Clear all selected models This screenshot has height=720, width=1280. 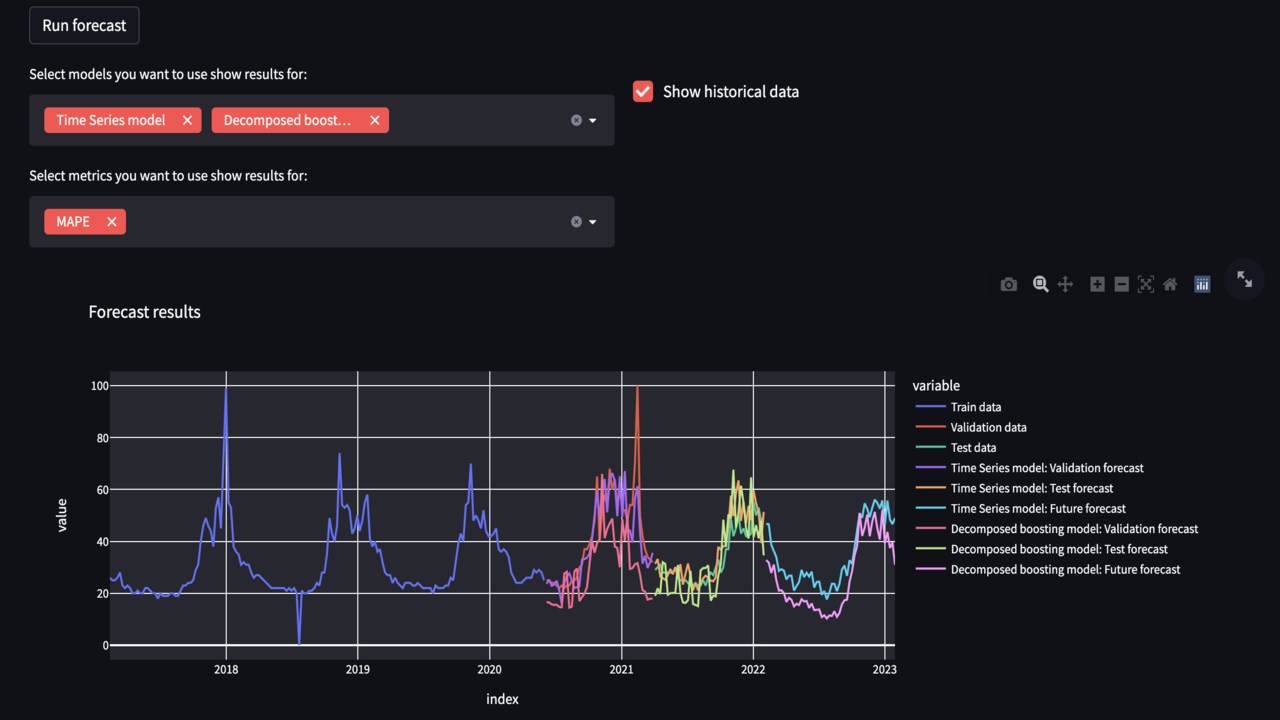(576, 120)
